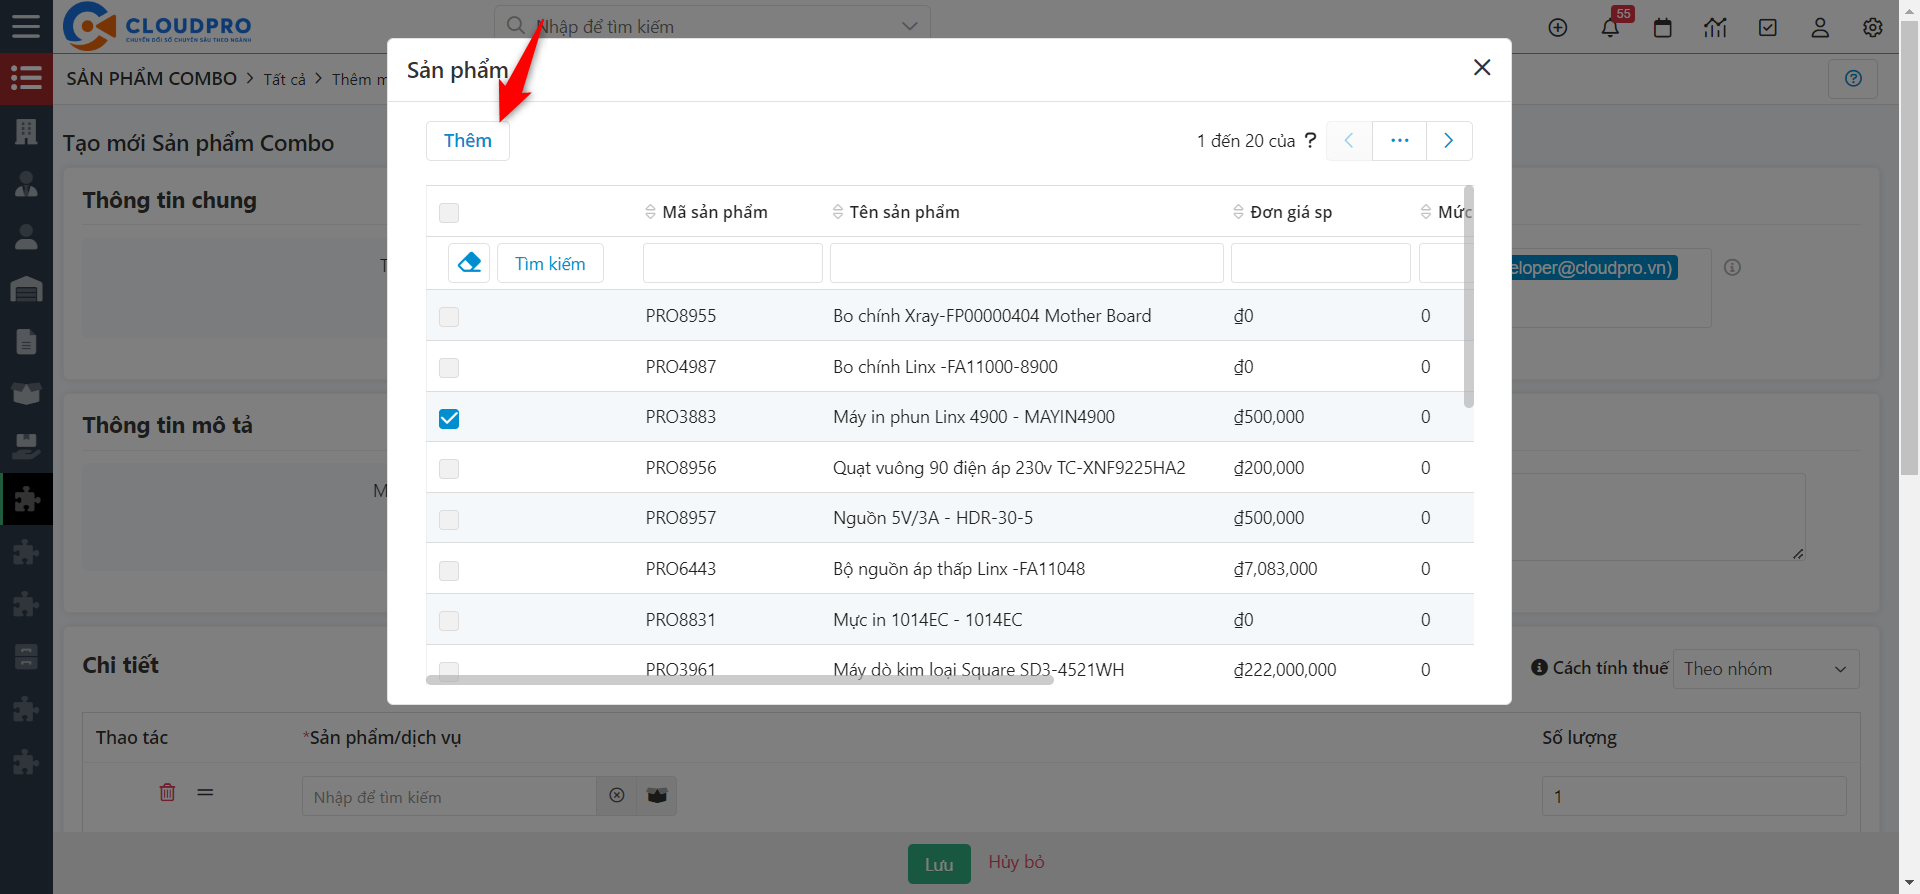This screenshot has height=894, width=1920.
Task: Expand the global search dropdown arrow
Action: [x=909, y=26]
